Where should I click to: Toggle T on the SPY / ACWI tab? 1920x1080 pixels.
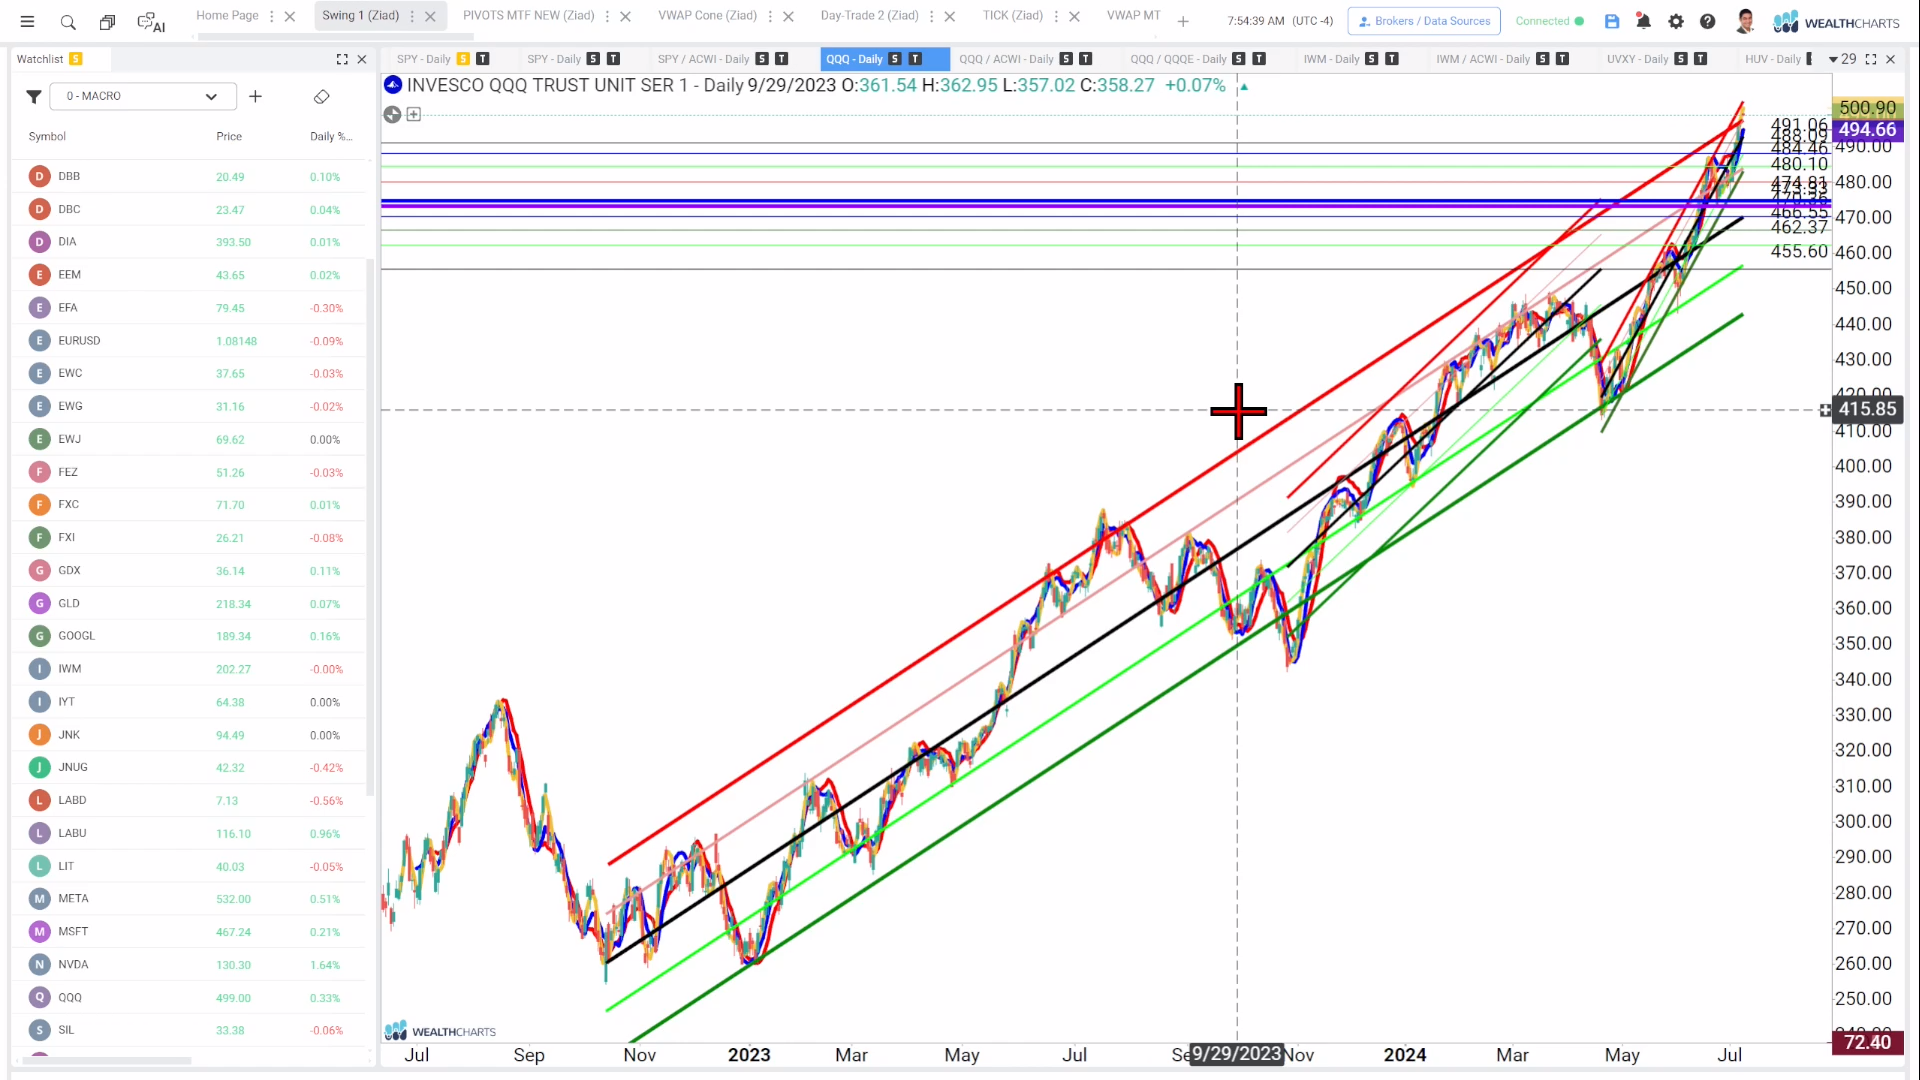782,59
